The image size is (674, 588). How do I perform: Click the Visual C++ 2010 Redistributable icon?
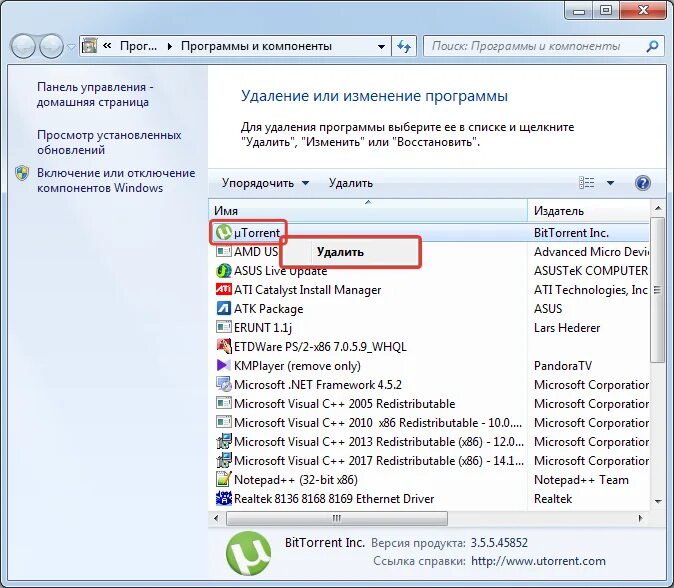click(x=224, y=422)
